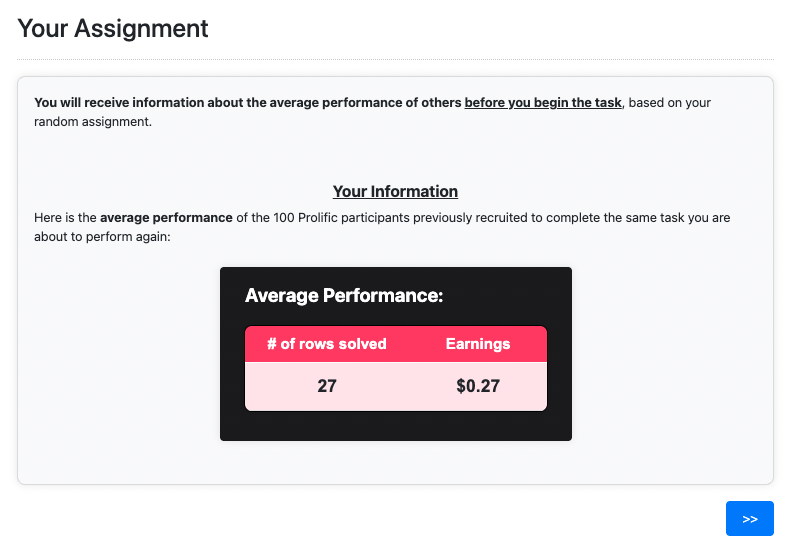The image size is (789, 551).
Task: Click the "random assignment." text
Action: pos(93,122)
